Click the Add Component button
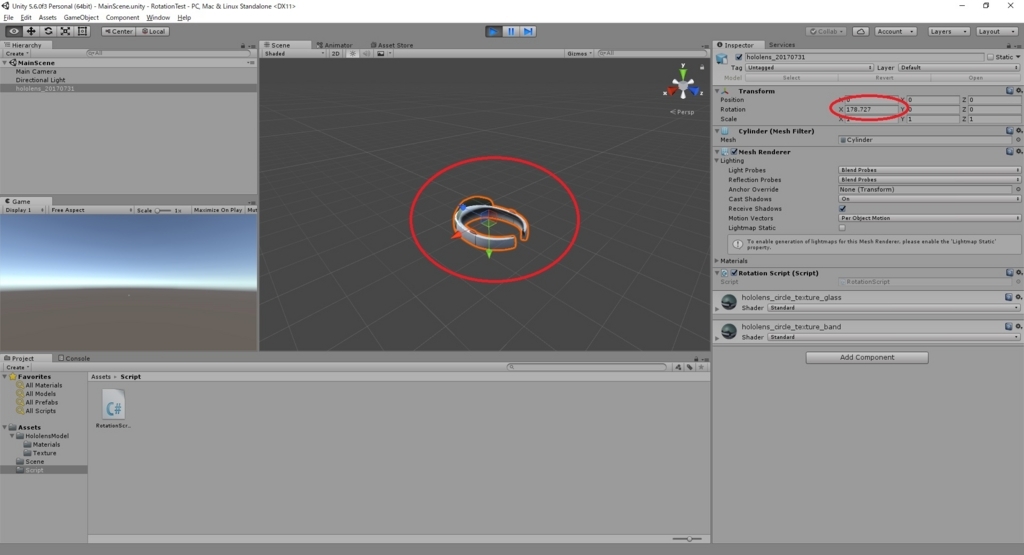 pos(867,357)
